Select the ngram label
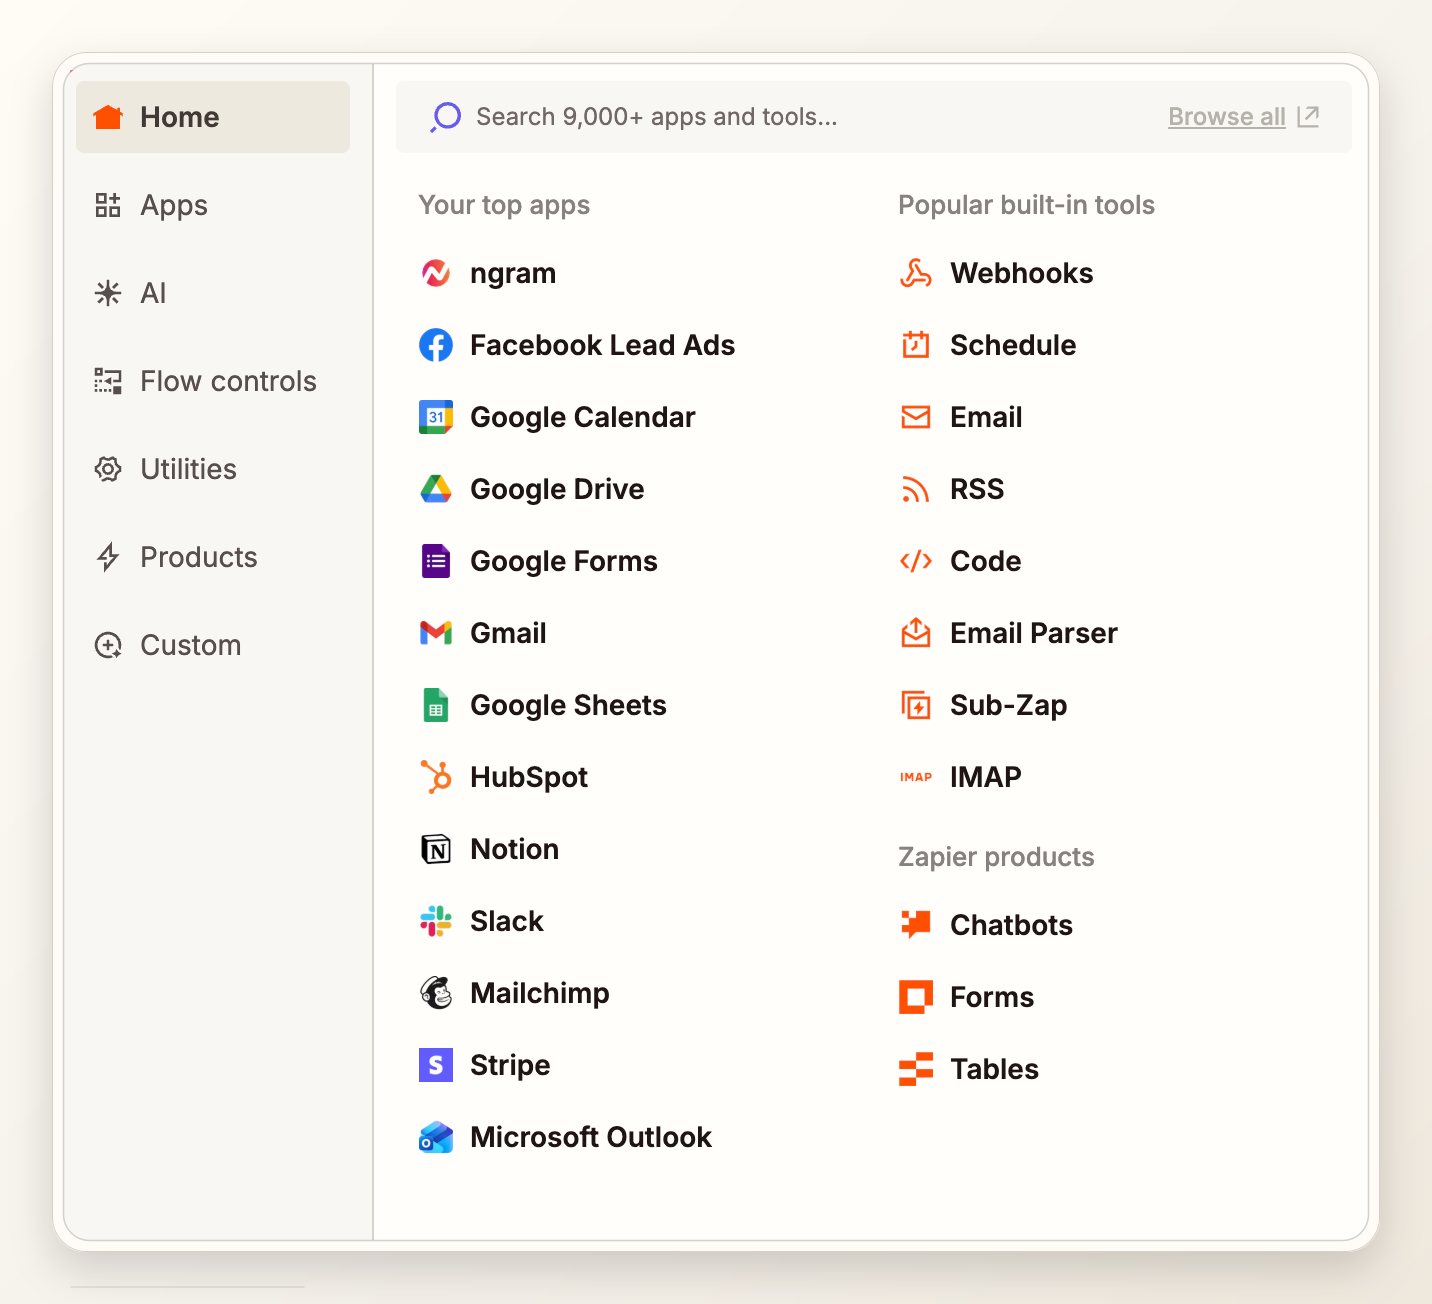The image size is (1432, 1304). [x=513, y=273]
